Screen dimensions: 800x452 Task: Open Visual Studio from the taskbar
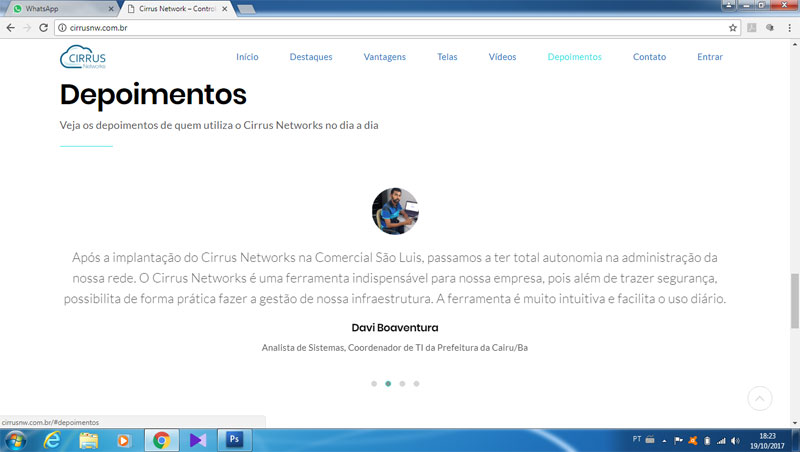(x=197, y=440)
